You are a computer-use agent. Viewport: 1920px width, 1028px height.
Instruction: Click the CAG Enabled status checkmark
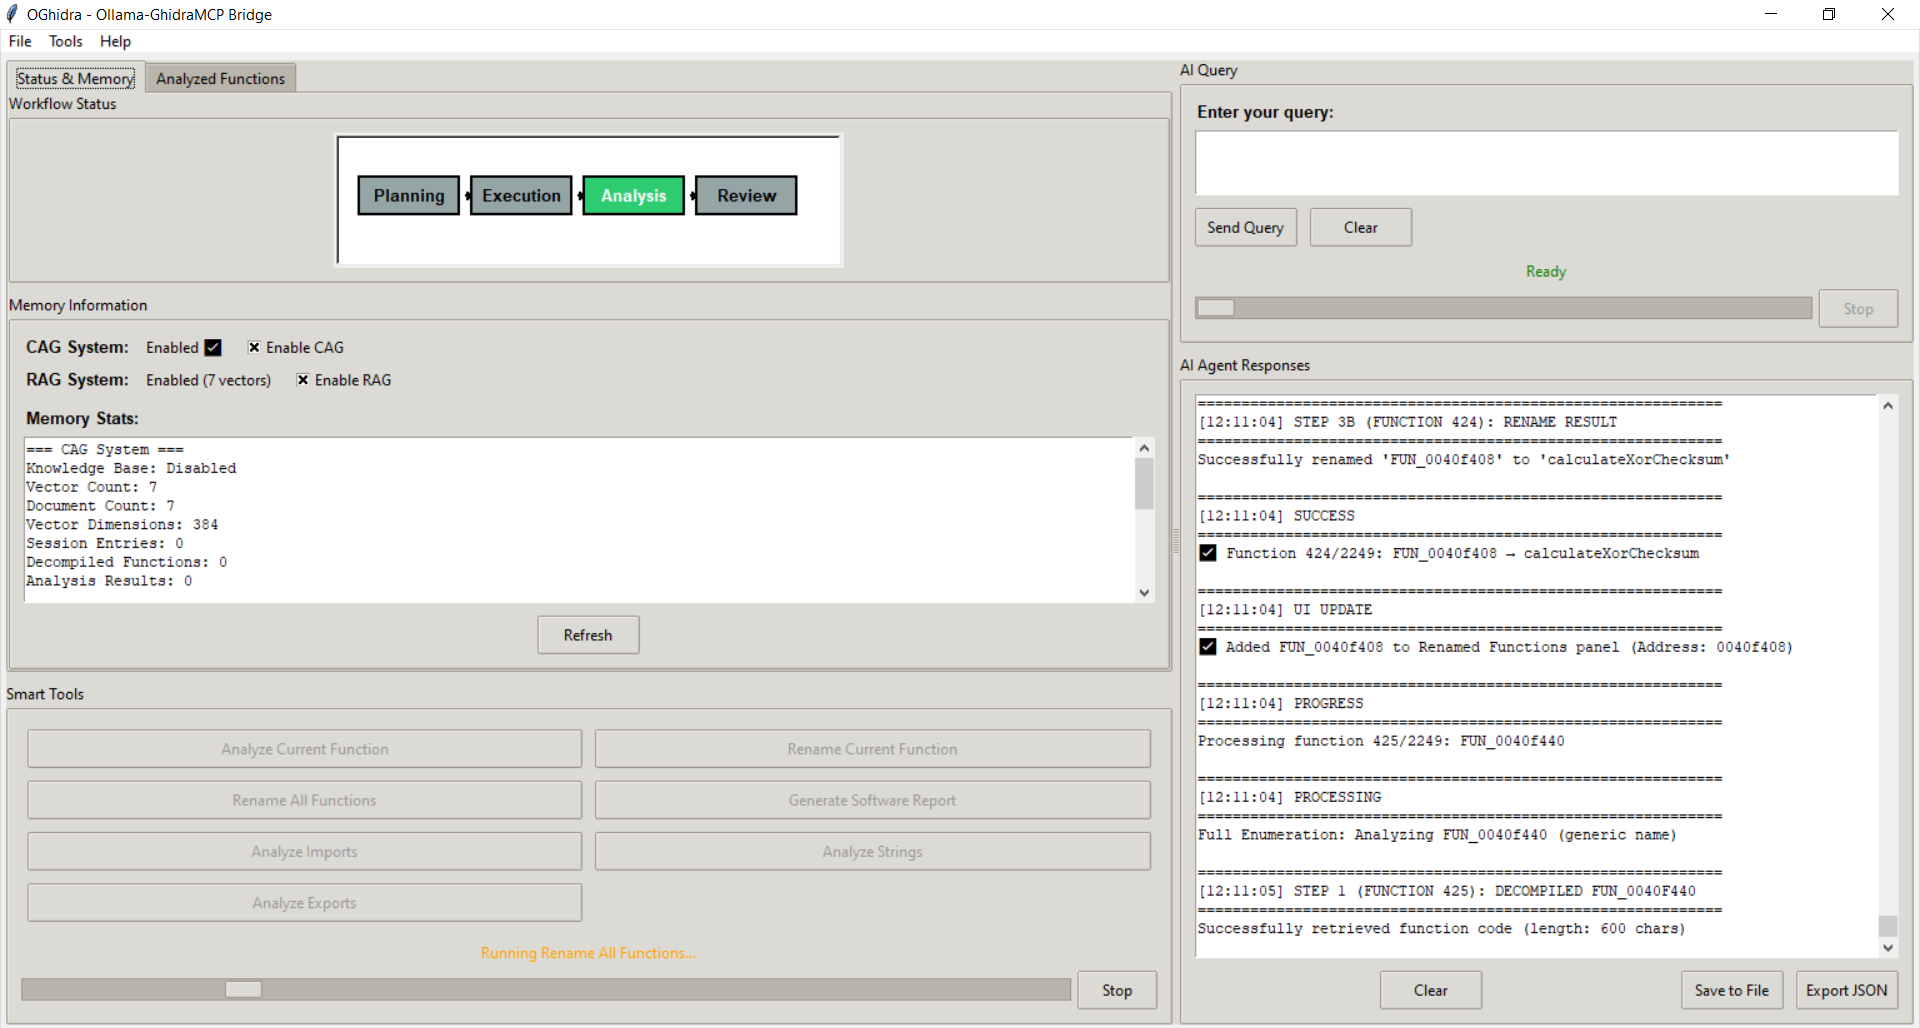click(x=213, y=347)
